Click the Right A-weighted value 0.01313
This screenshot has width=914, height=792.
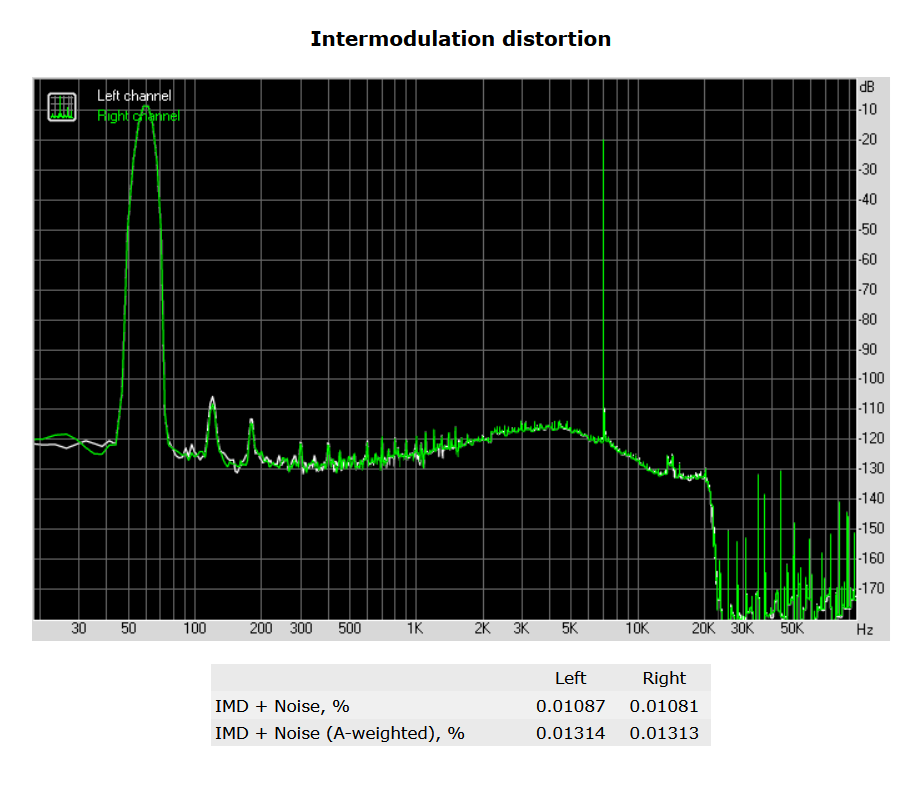coord(664,733)
